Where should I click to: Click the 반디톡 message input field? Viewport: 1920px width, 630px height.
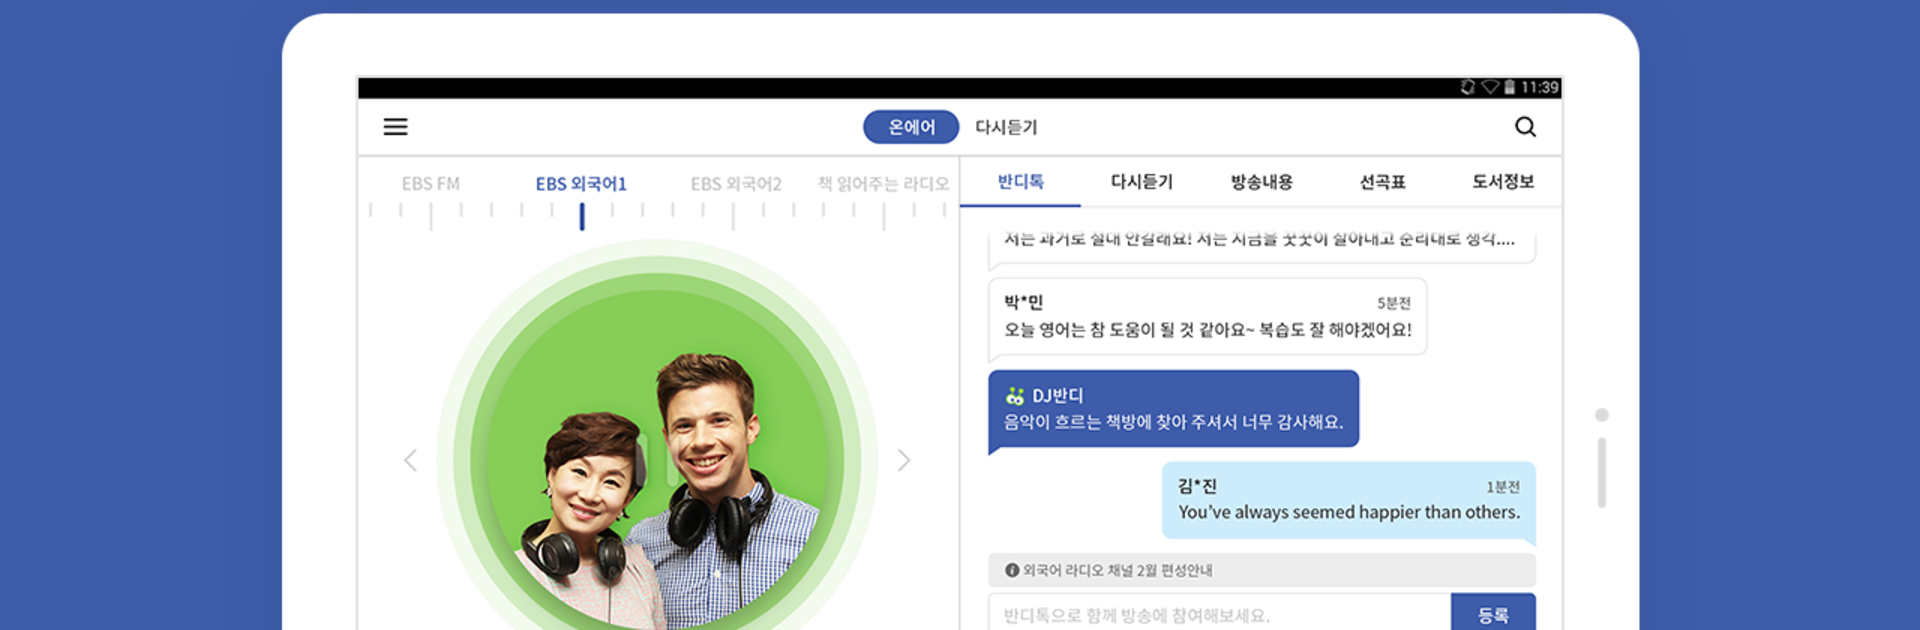coord(1218,614)
